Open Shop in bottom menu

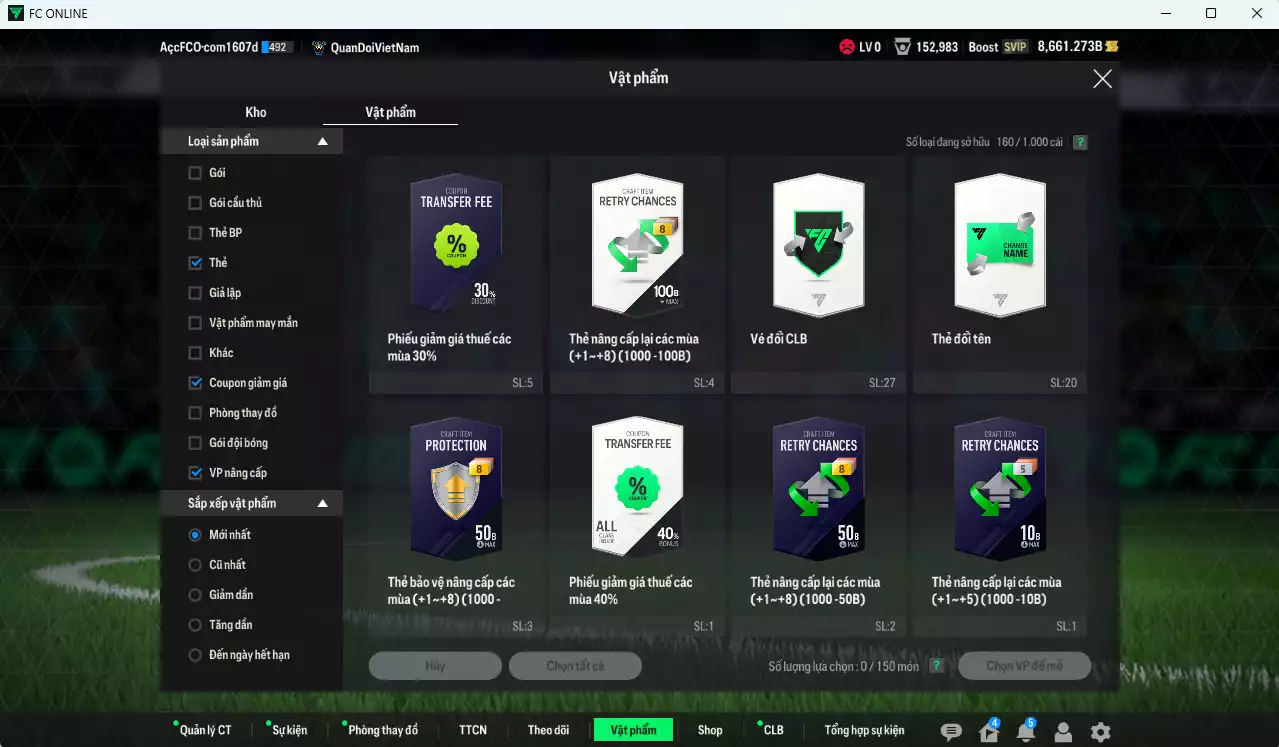710,730
